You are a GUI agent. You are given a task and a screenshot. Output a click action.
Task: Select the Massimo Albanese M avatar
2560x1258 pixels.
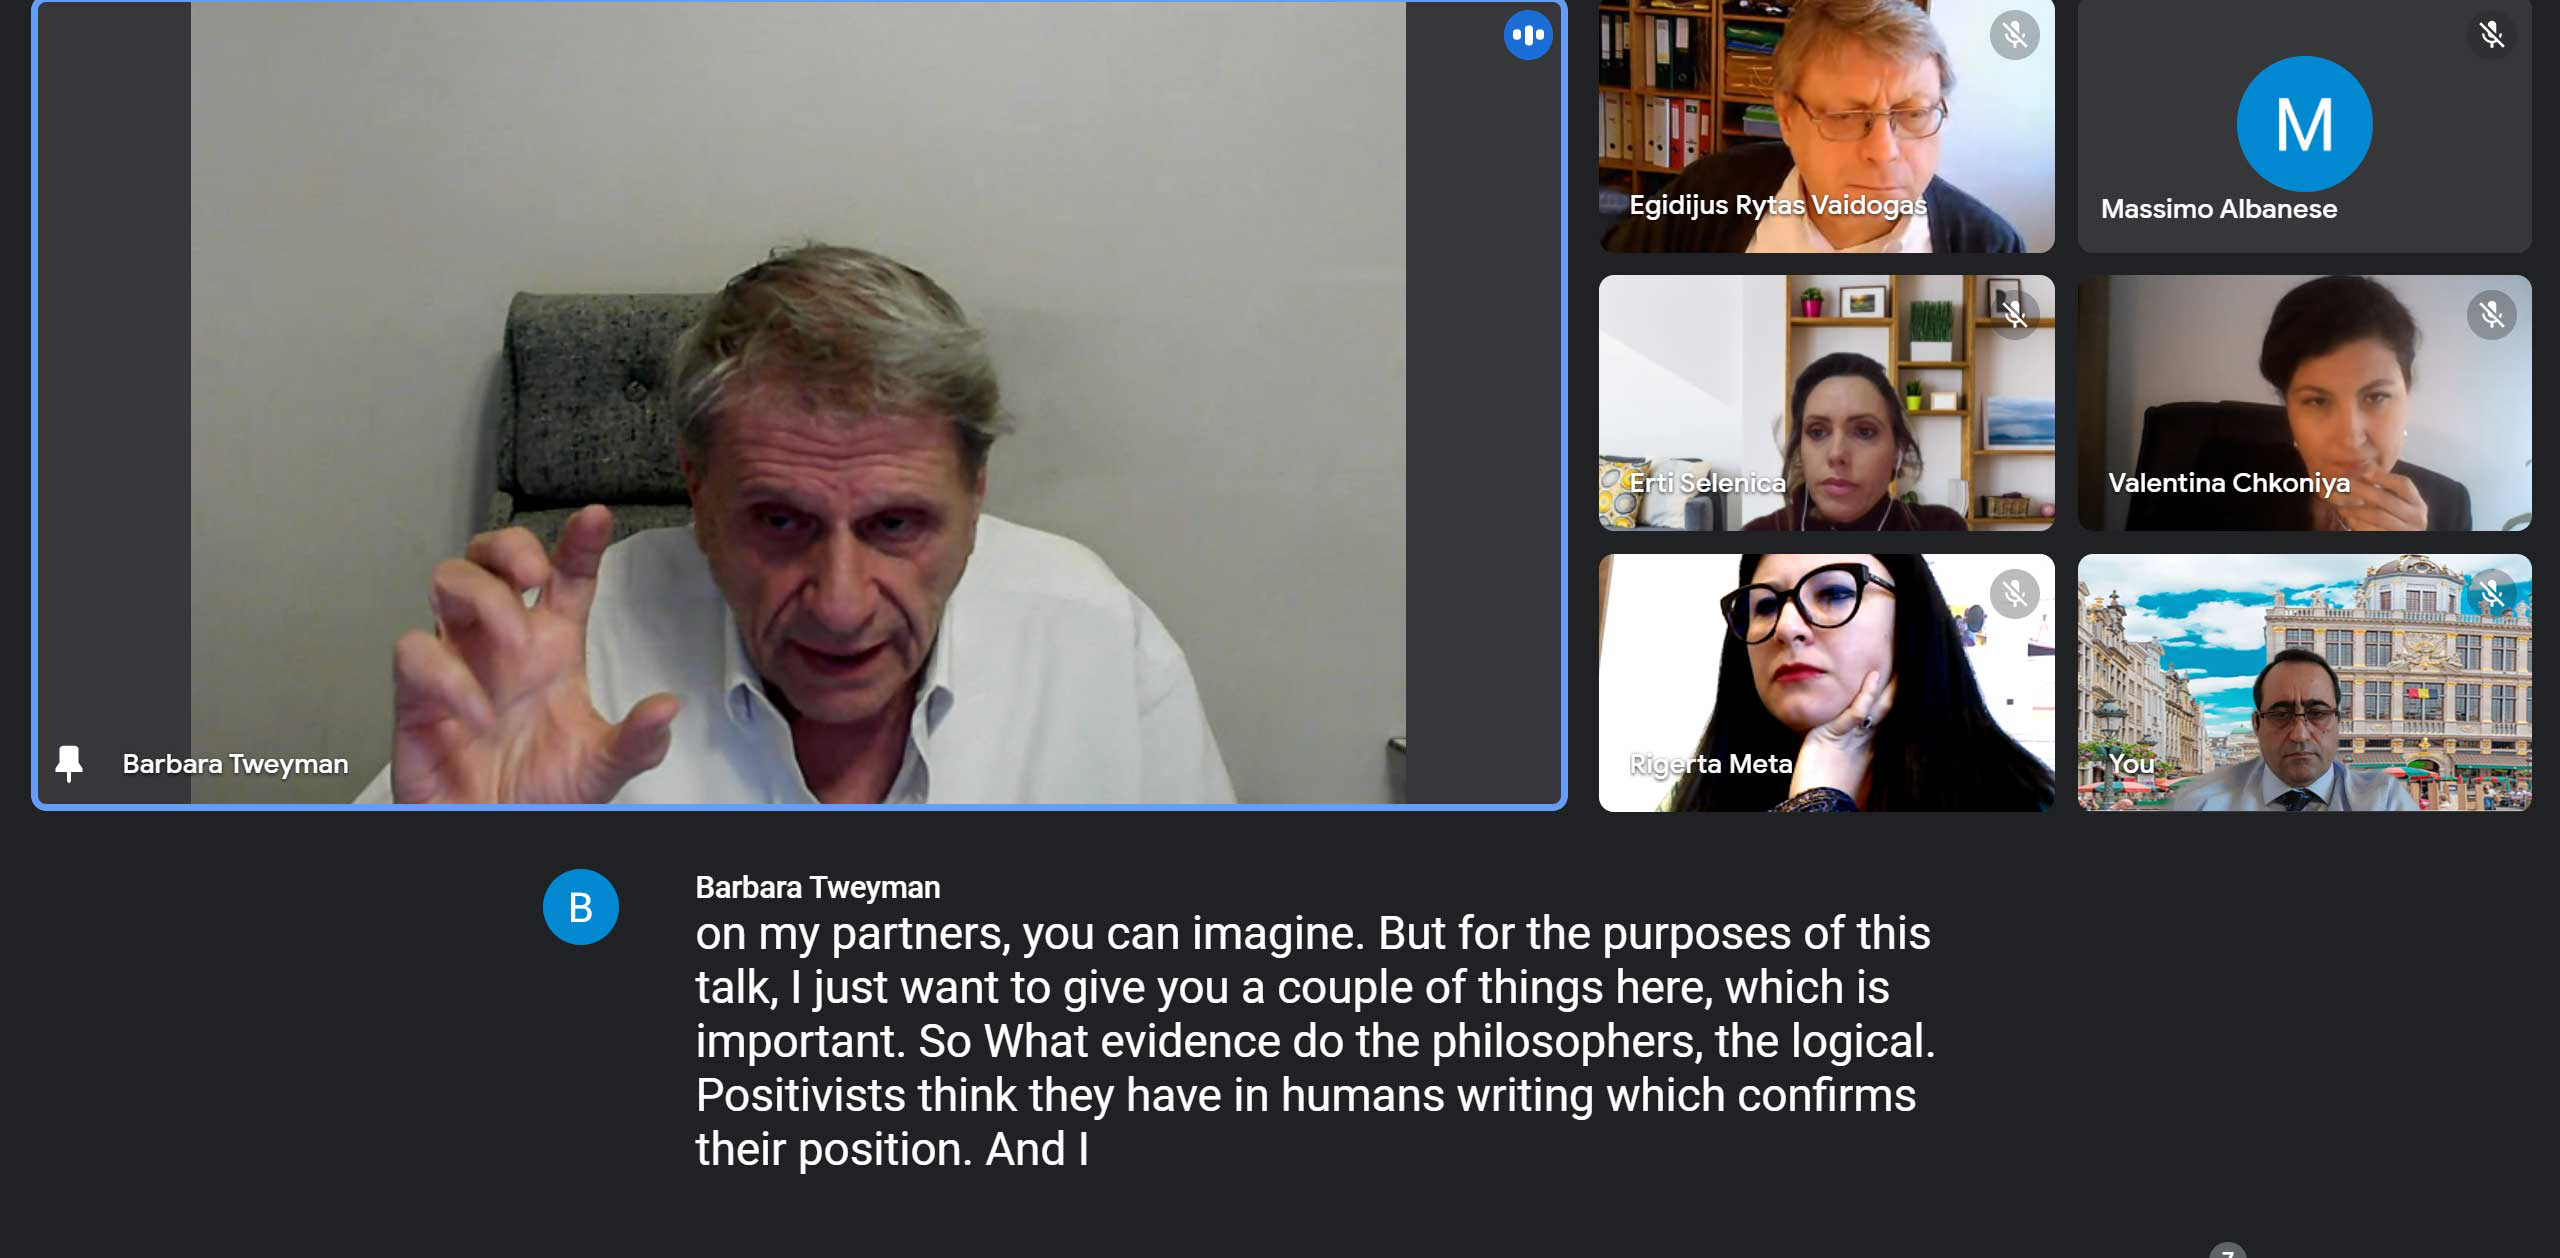click(2304, 124)
